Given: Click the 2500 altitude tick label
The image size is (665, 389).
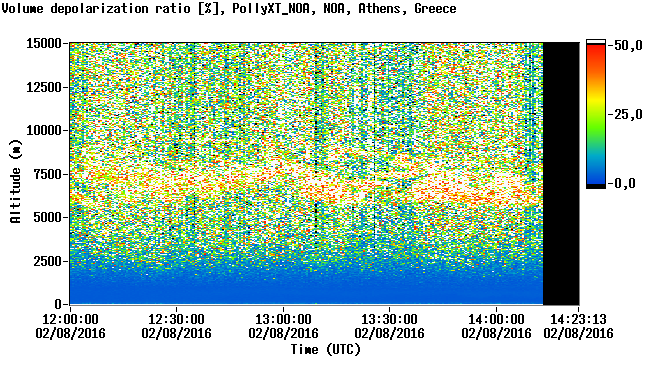Looking at the screenshot, I should coord(48,261).
